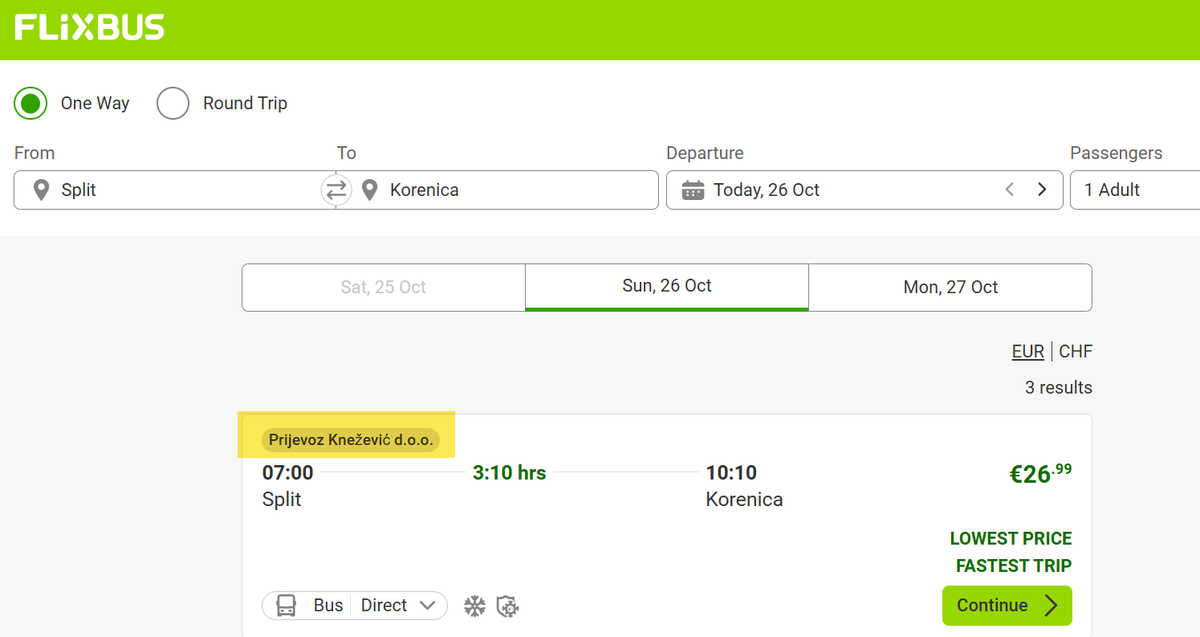Click the calendar icon in Departure
Viewport: 1200px width, 637px height.
tap(693, 190)
